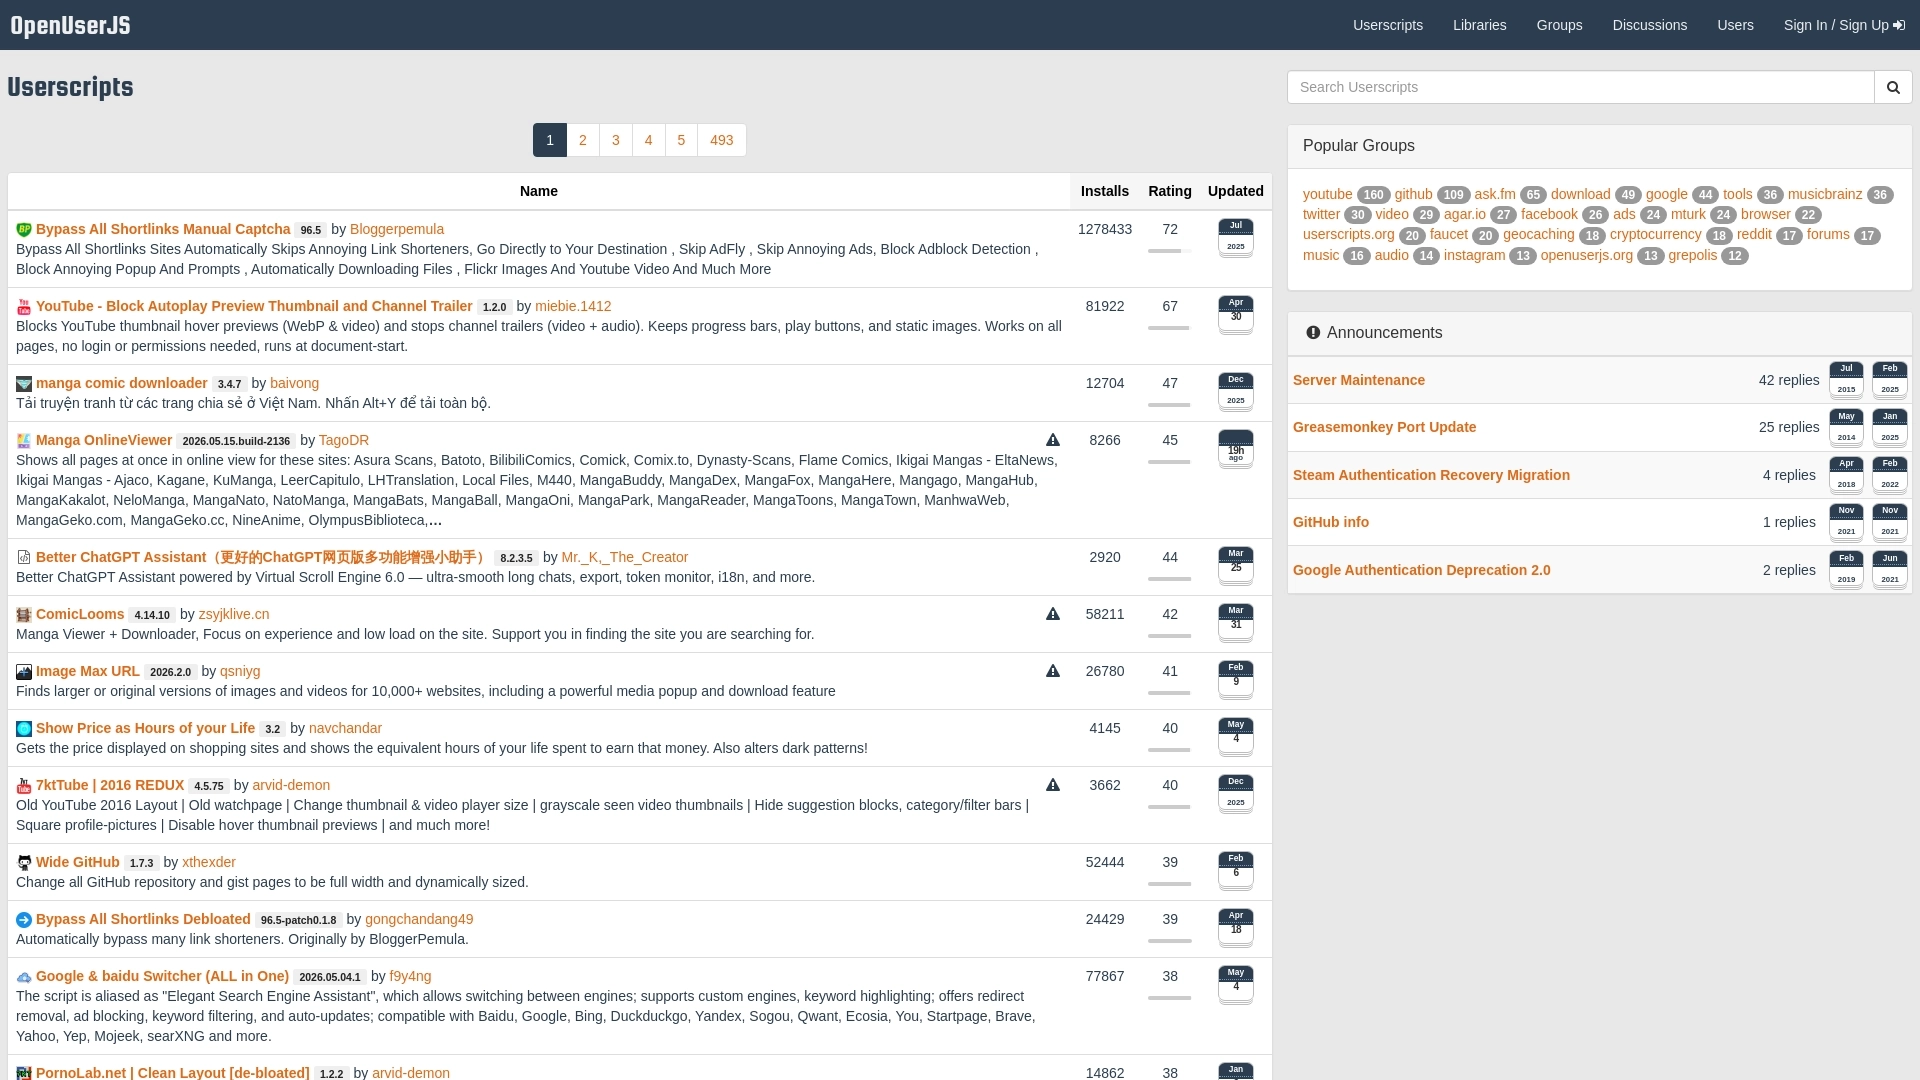
Task: Open the Groups nav item
Action: point(1559,25)
